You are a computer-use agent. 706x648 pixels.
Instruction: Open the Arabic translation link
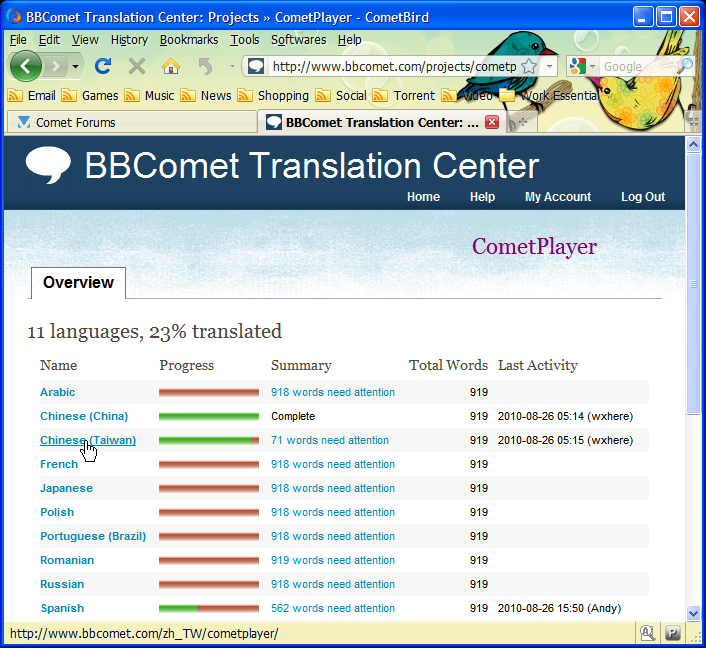click(58, 392)
